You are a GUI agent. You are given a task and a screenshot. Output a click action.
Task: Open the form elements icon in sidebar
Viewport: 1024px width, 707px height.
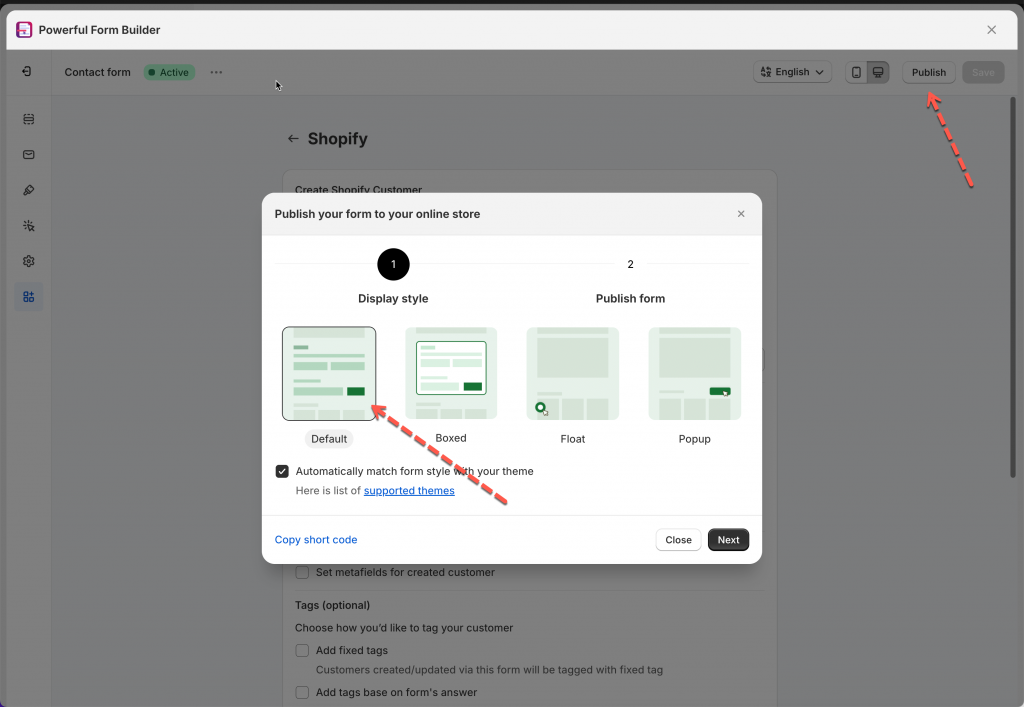coord(28,119)
